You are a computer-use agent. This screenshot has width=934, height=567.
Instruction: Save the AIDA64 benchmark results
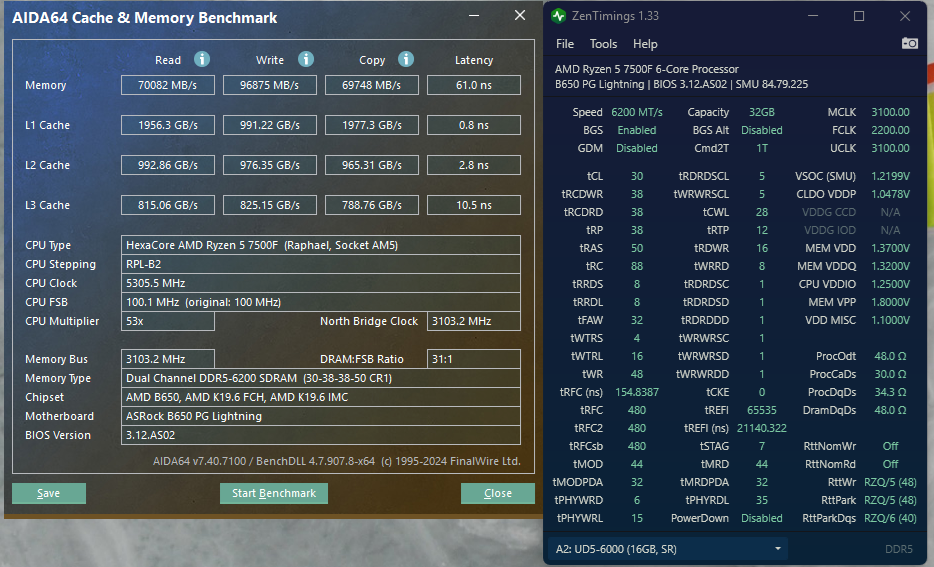pos(49,493)
